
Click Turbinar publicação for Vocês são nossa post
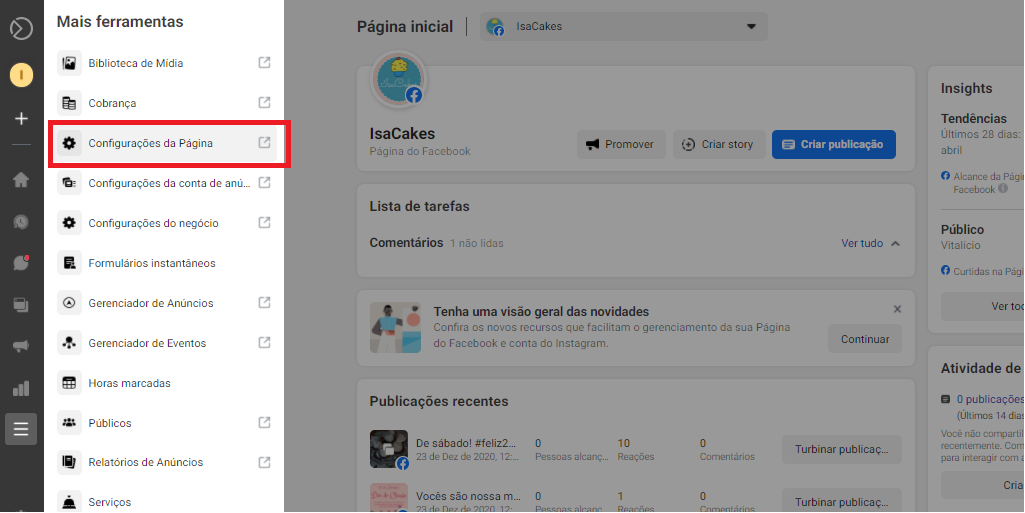[x=841, y=501]
